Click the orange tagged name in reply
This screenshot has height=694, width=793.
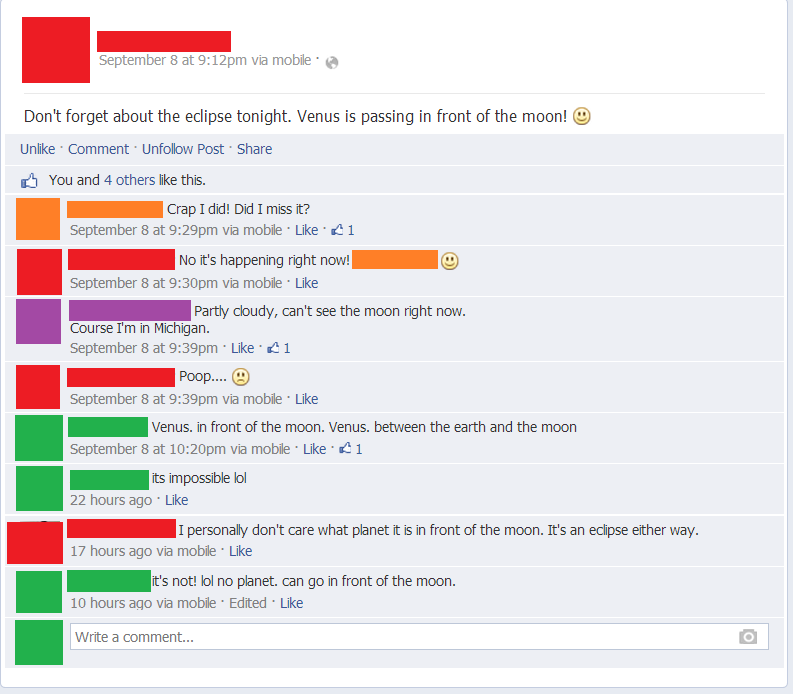(395, 260)
